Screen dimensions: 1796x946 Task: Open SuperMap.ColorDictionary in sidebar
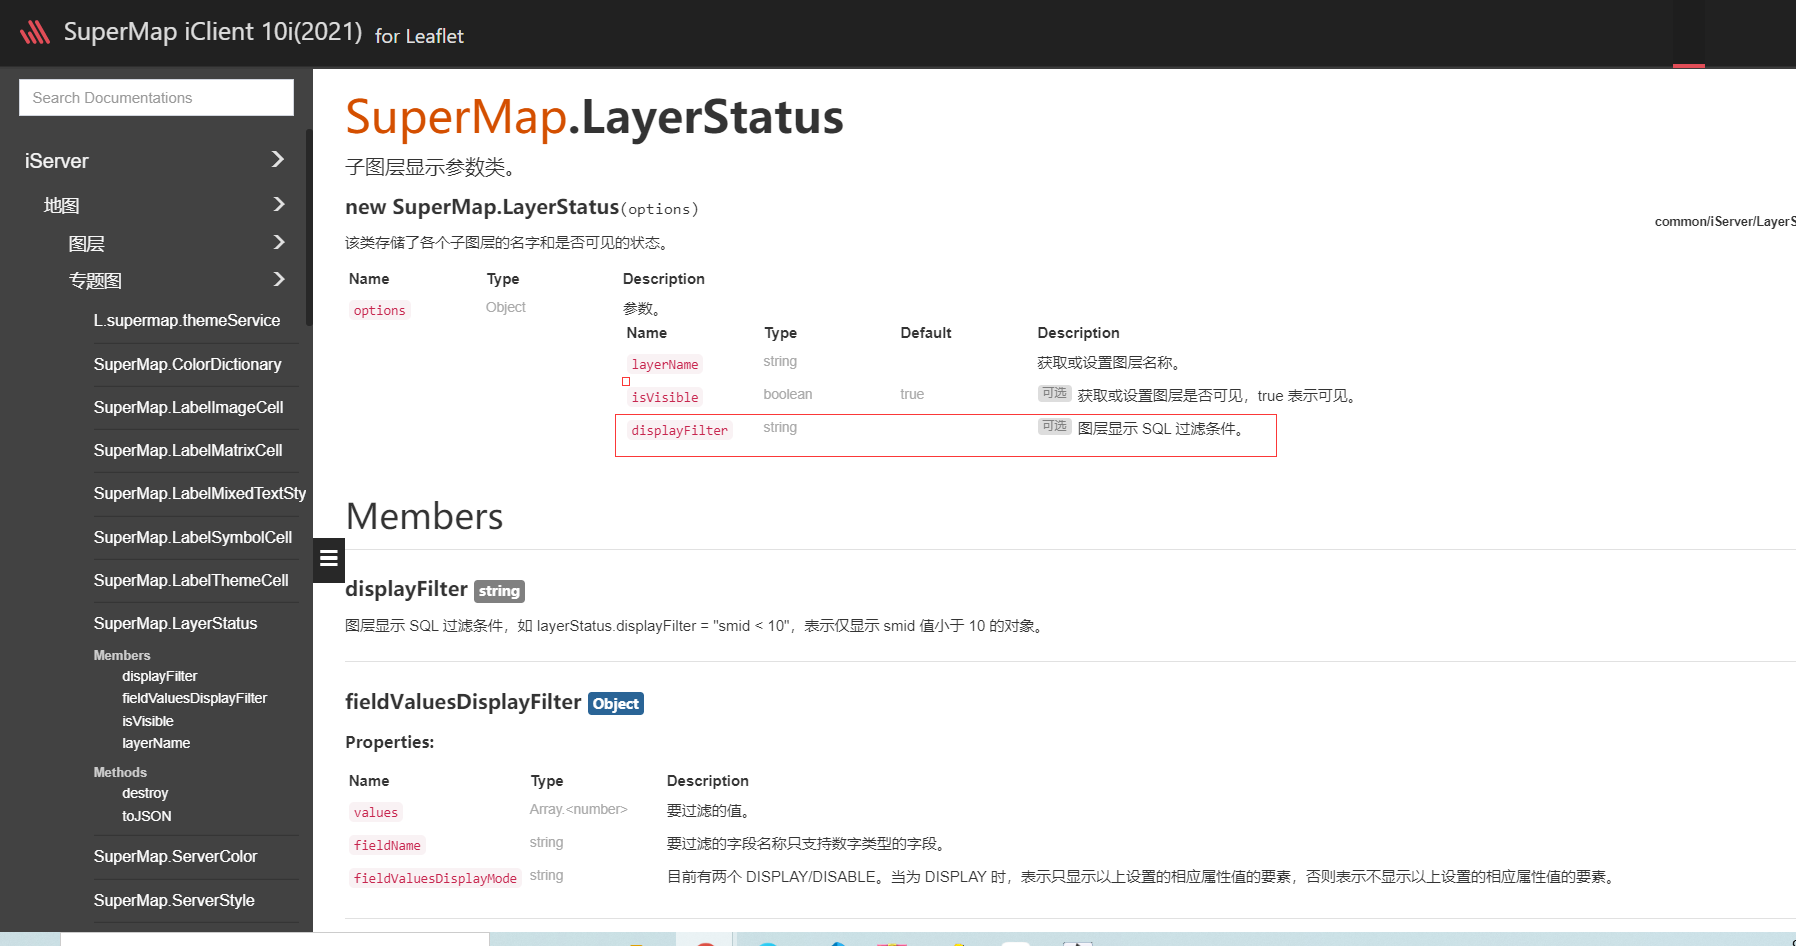pyautogui.click(x=187, y=364)
